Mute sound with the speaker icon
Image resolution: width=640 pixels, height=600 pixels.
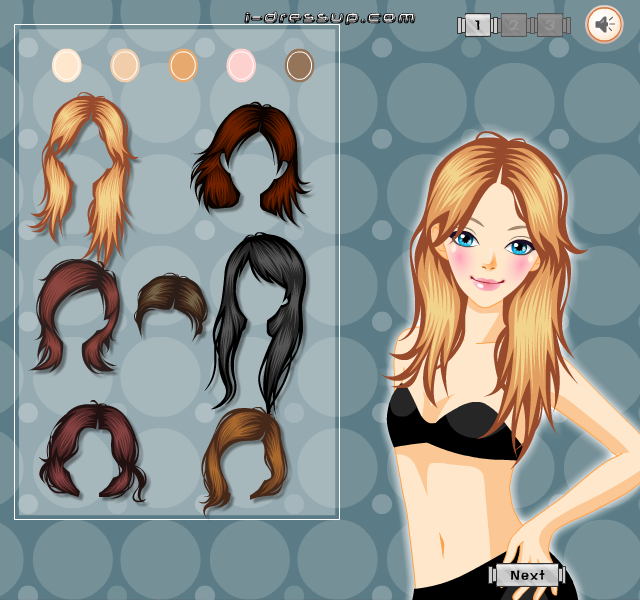click(604, 24)
